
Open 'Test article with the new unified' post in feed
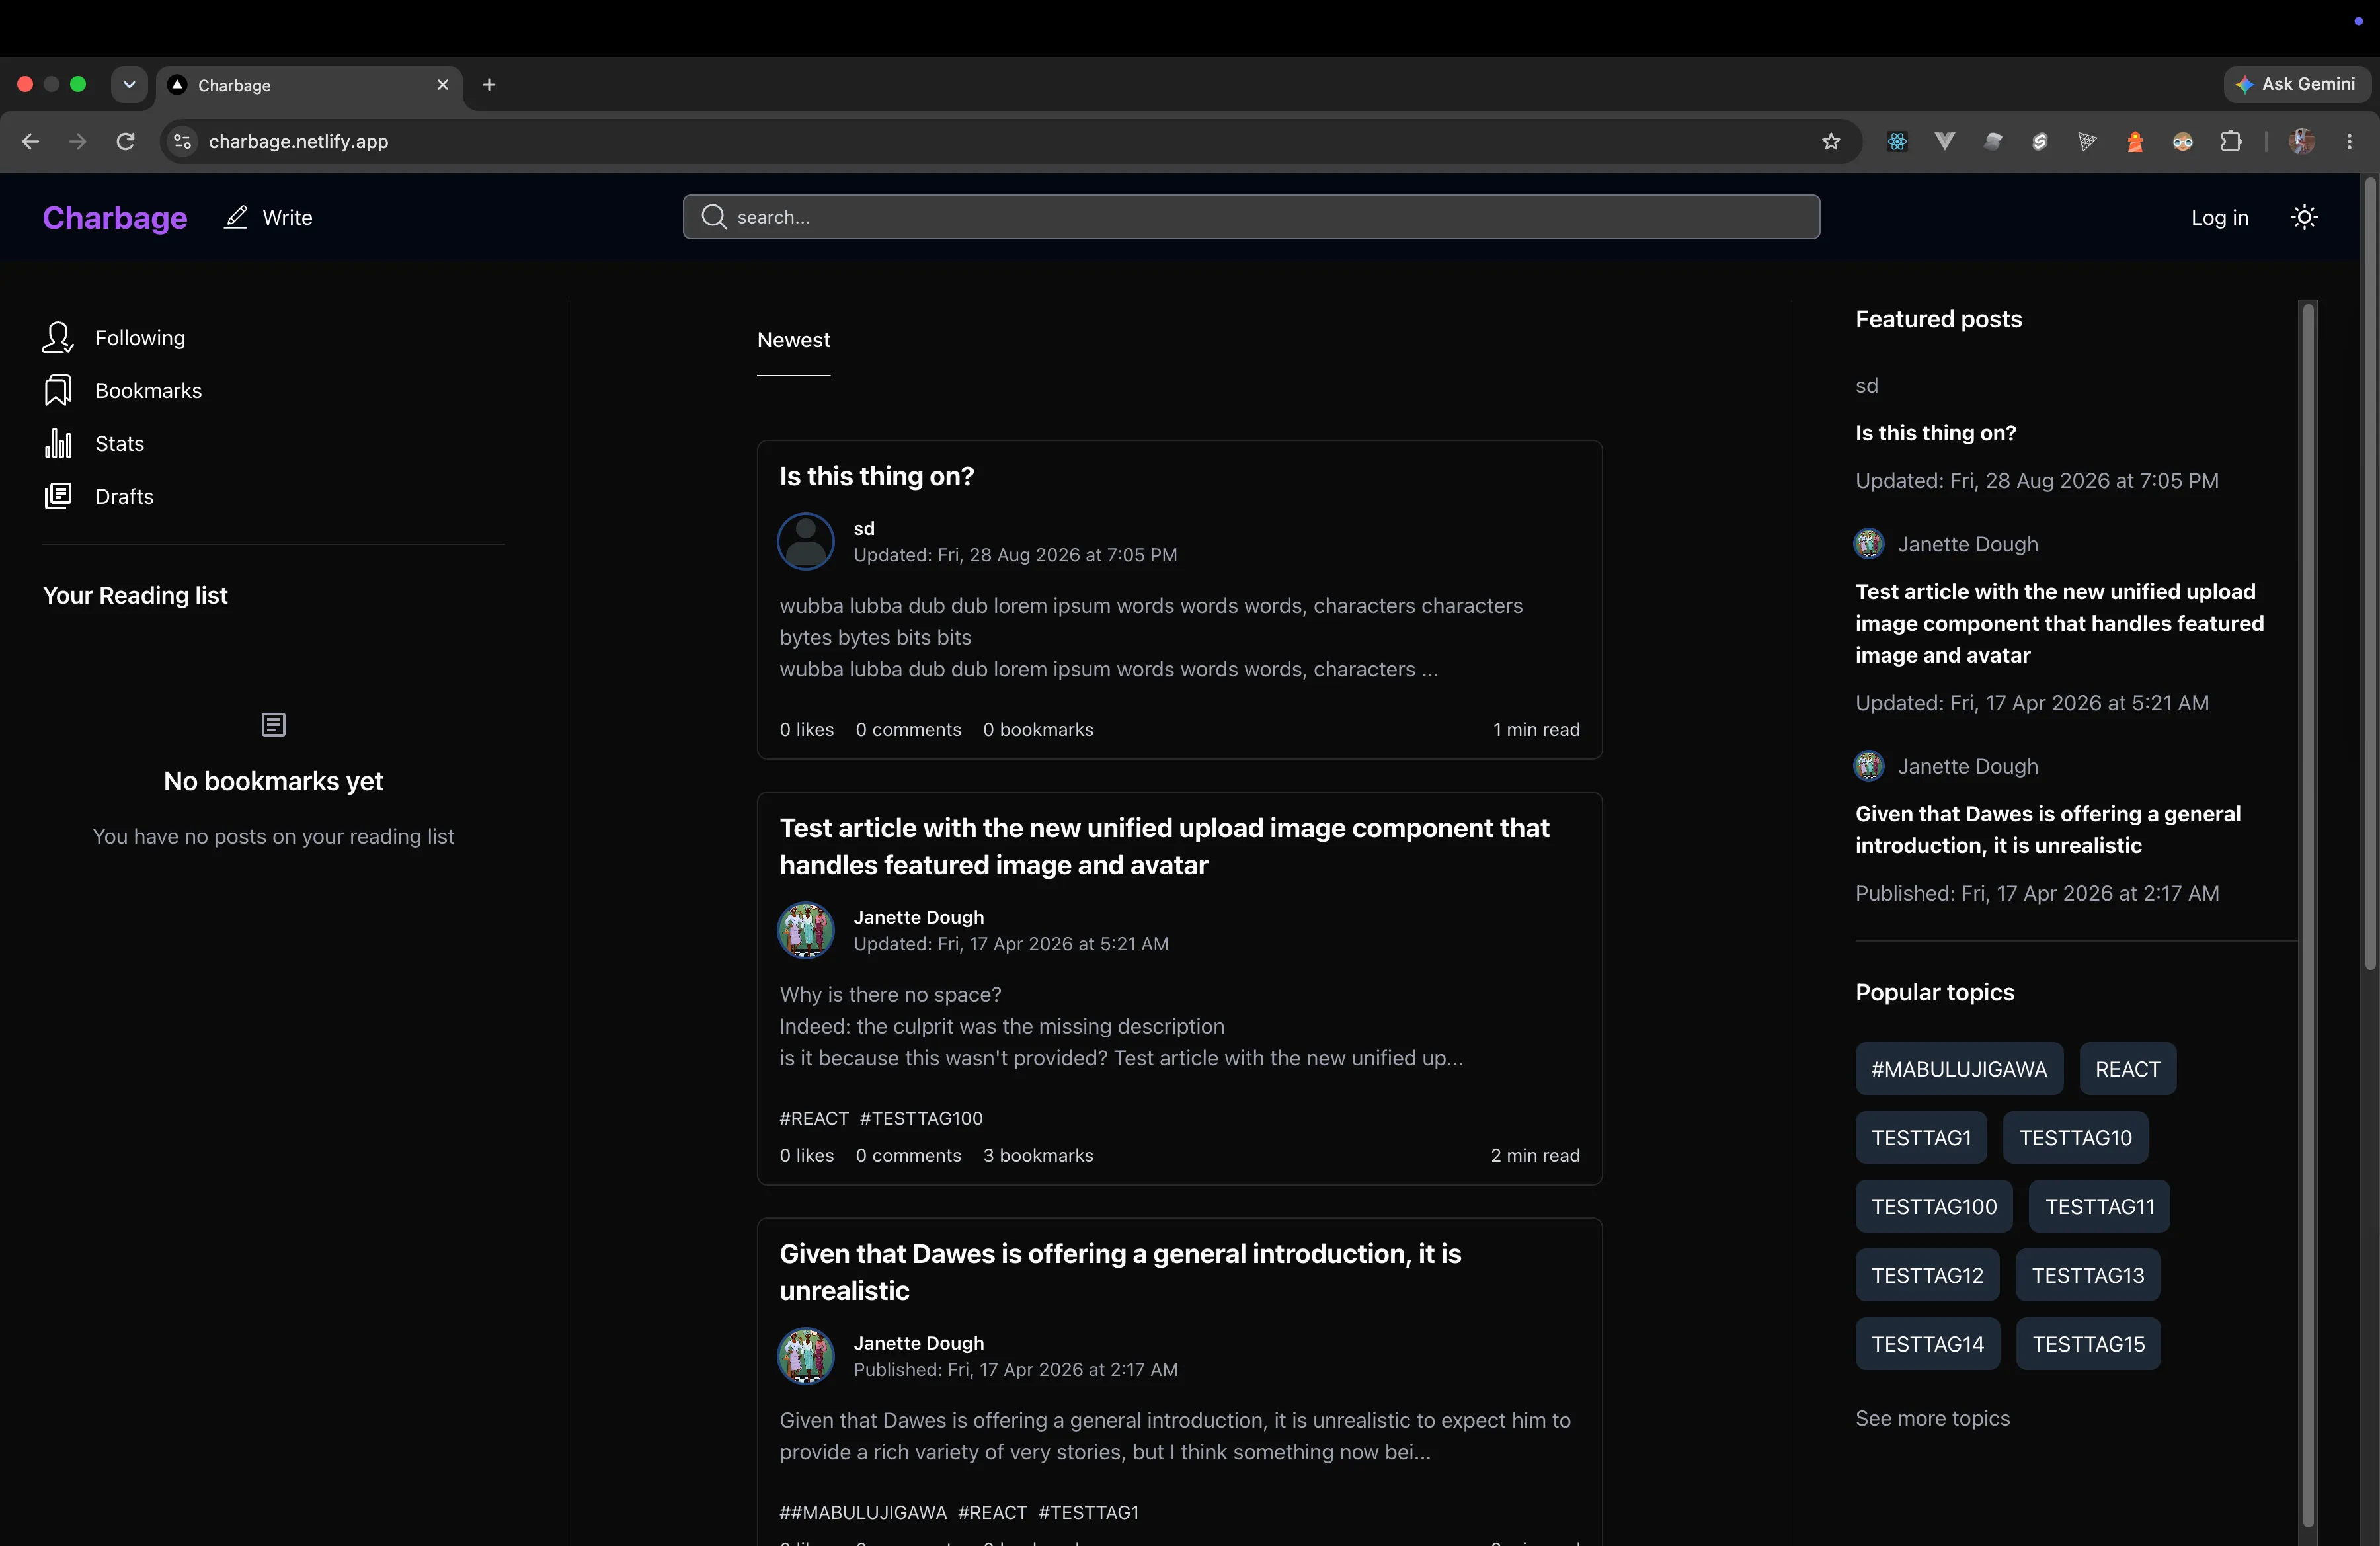tap(1164, 846)
